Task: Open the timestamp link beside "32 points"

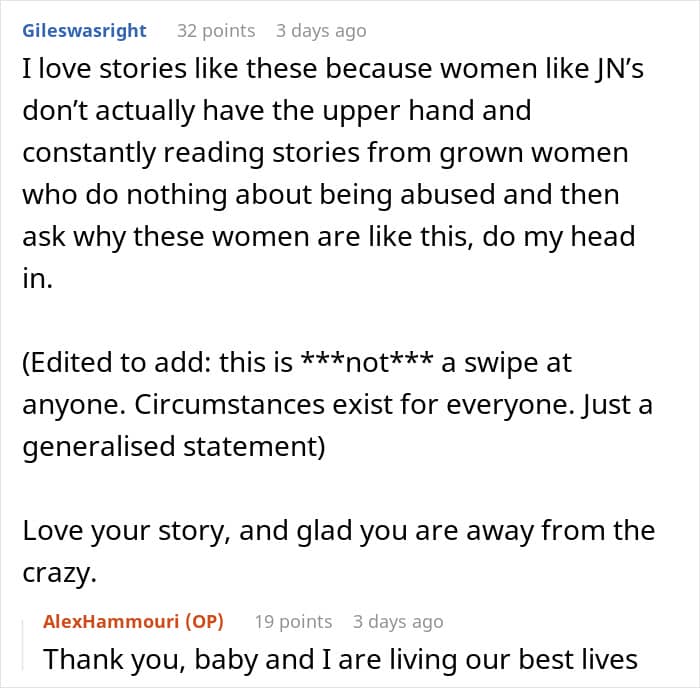Action: [321, 31]
